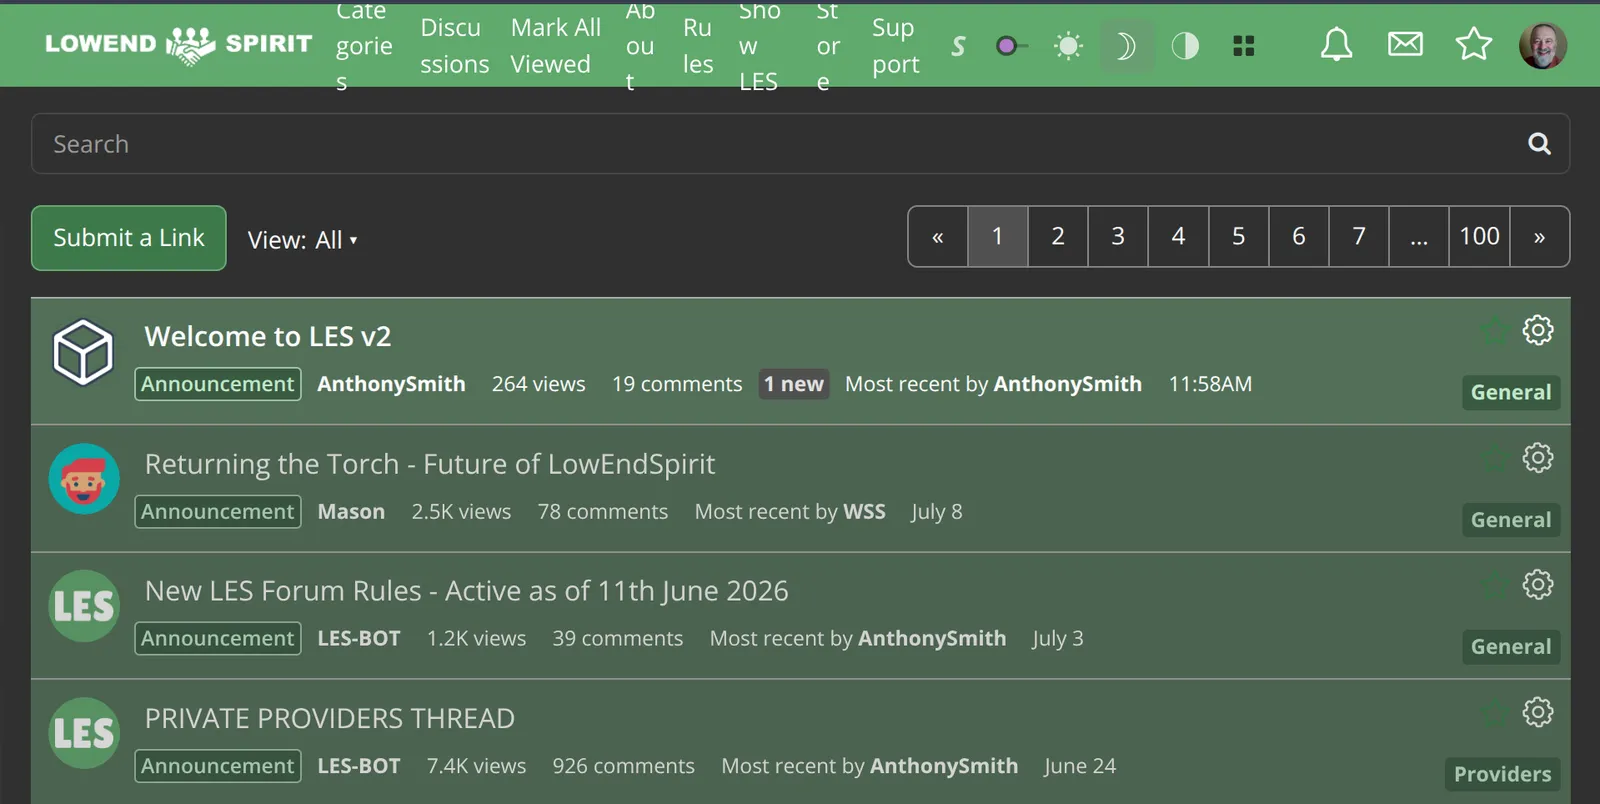This screenshot has height=804, width=1600.
Task: Open notifications bell
Action: [1336, 44]
